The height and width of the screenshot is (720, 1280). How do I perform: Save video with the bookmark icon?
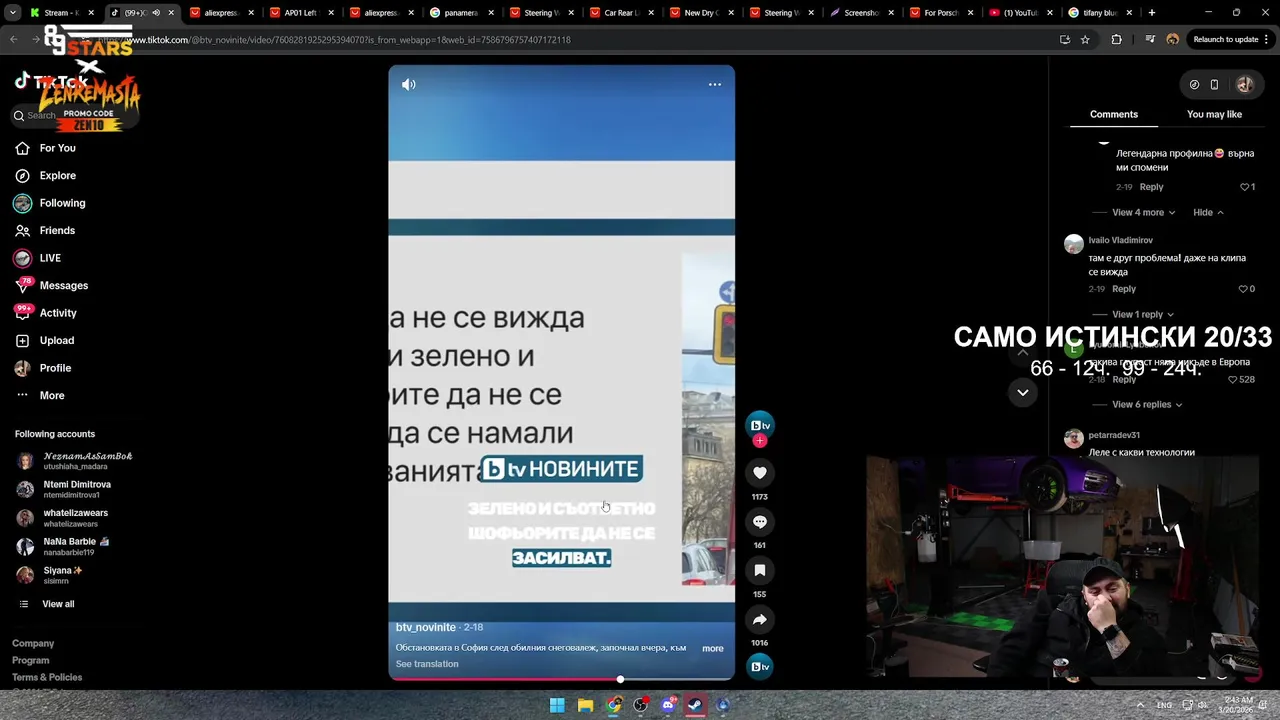point(760,570)
